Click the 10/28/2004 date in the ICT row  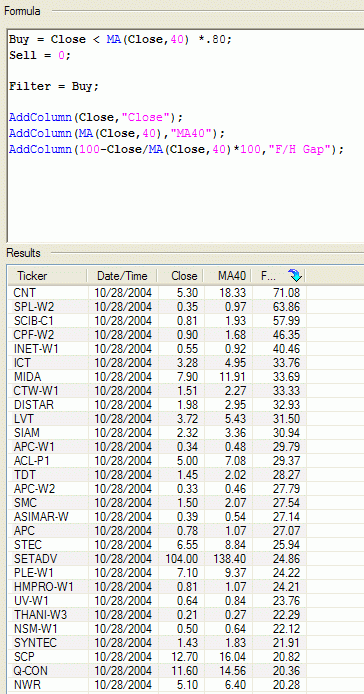123,363
